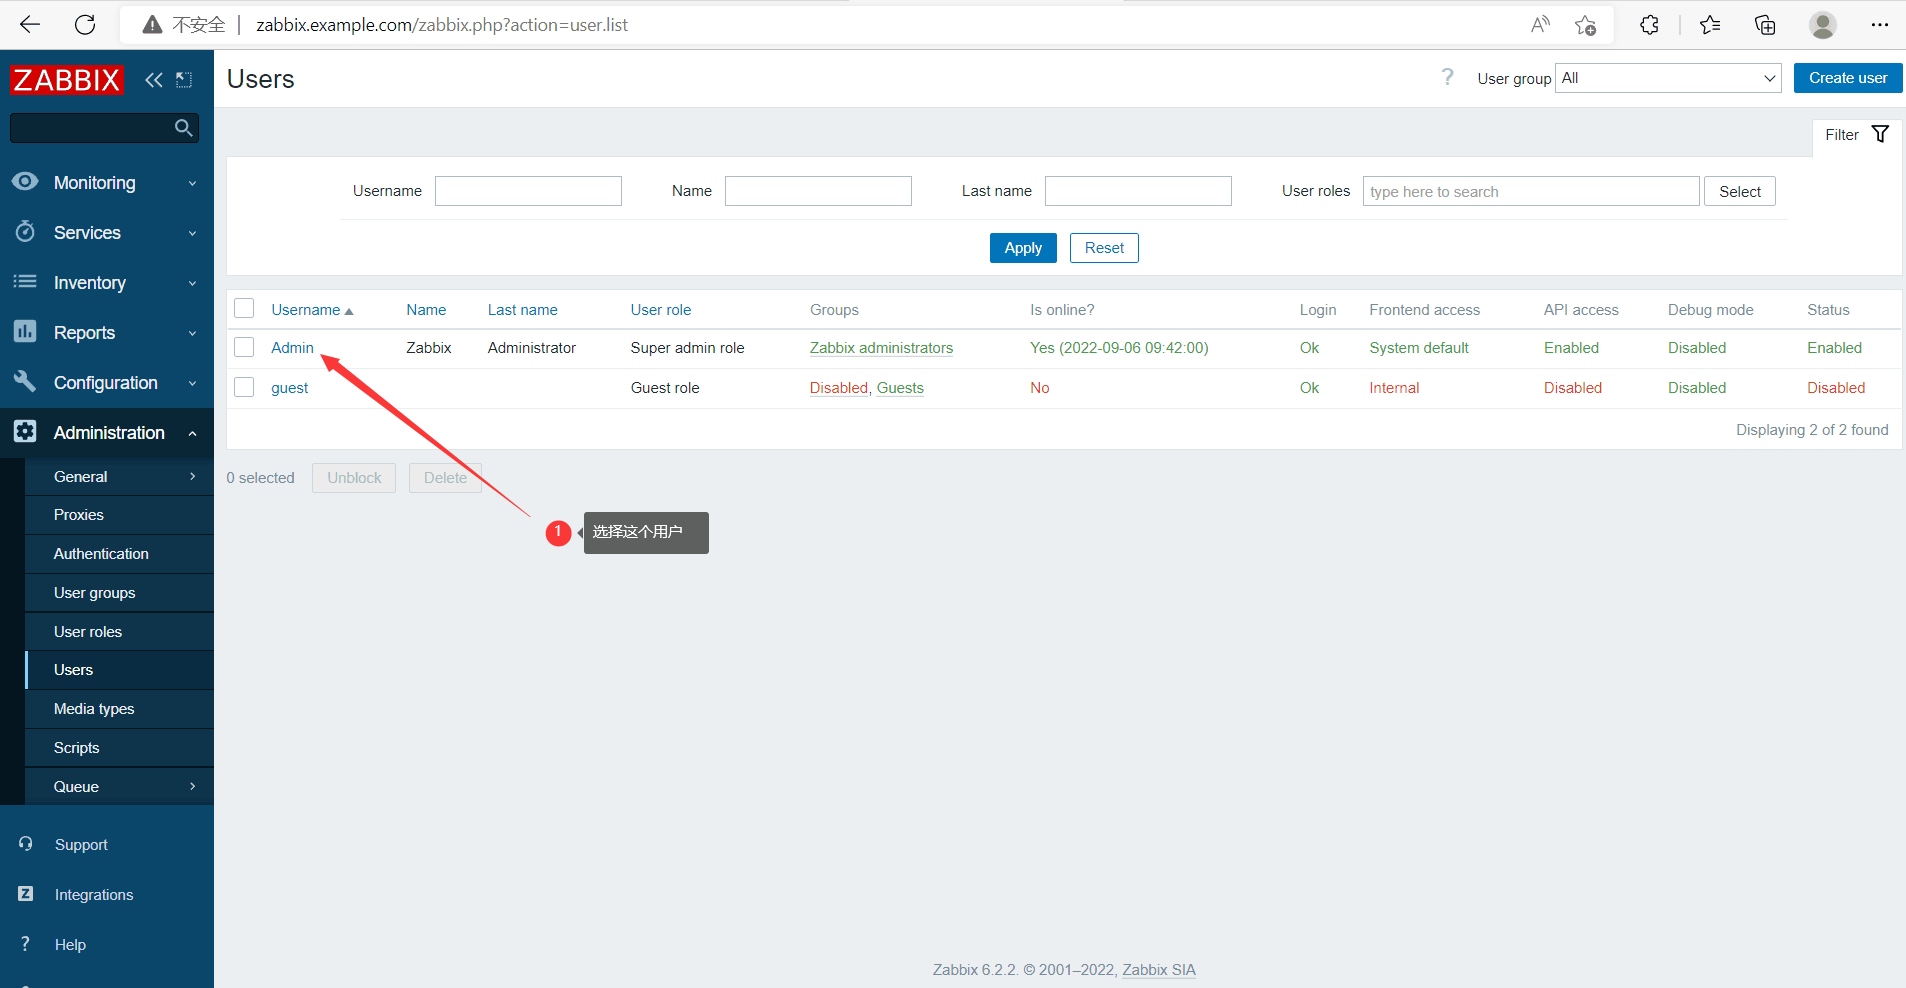
Task: Click the Configuration wrench icon
Action: [x=25, y=382]
